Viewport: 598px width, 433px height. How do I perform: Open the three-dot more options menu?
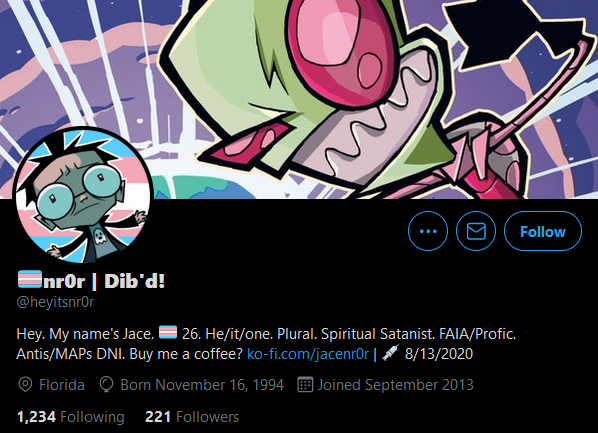(x=428, y=231)
